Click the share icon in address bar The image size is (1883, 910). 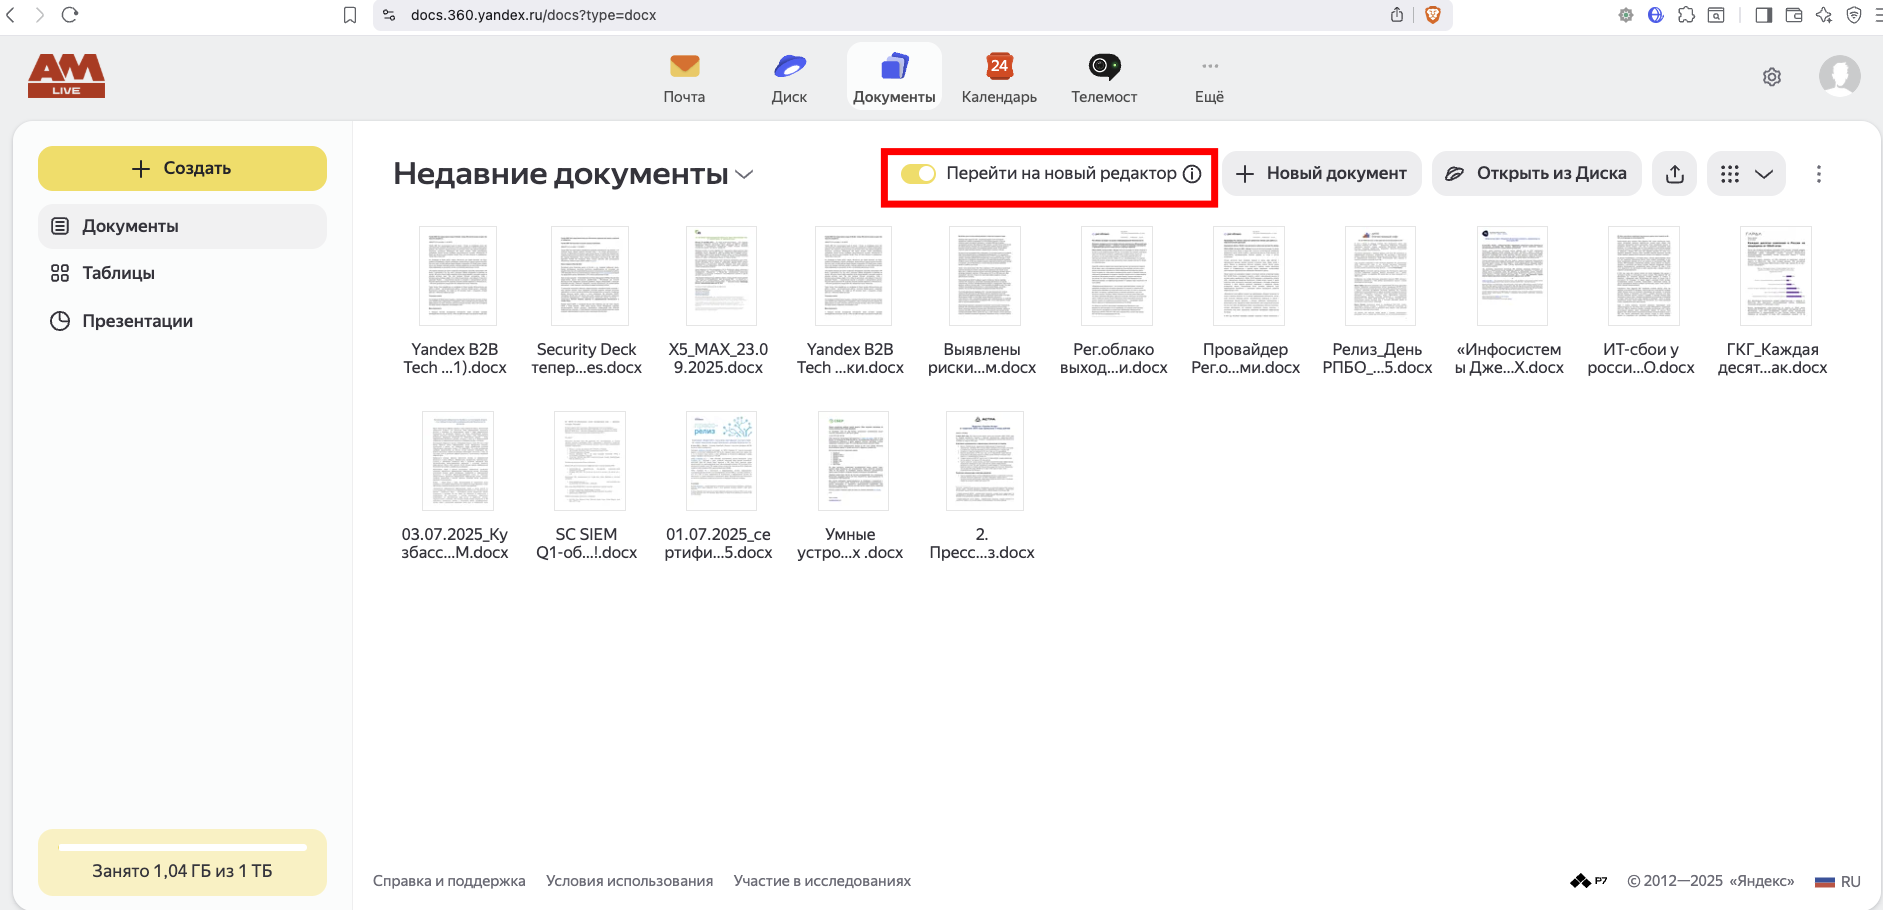tap(1397, 15)
